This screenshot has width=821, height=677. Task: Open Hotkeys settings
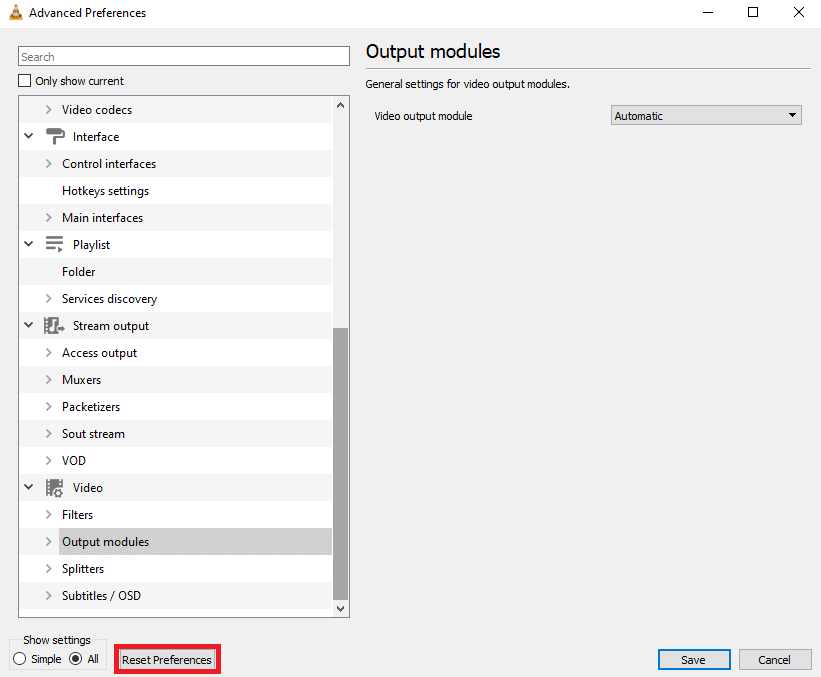click(105, 191)
